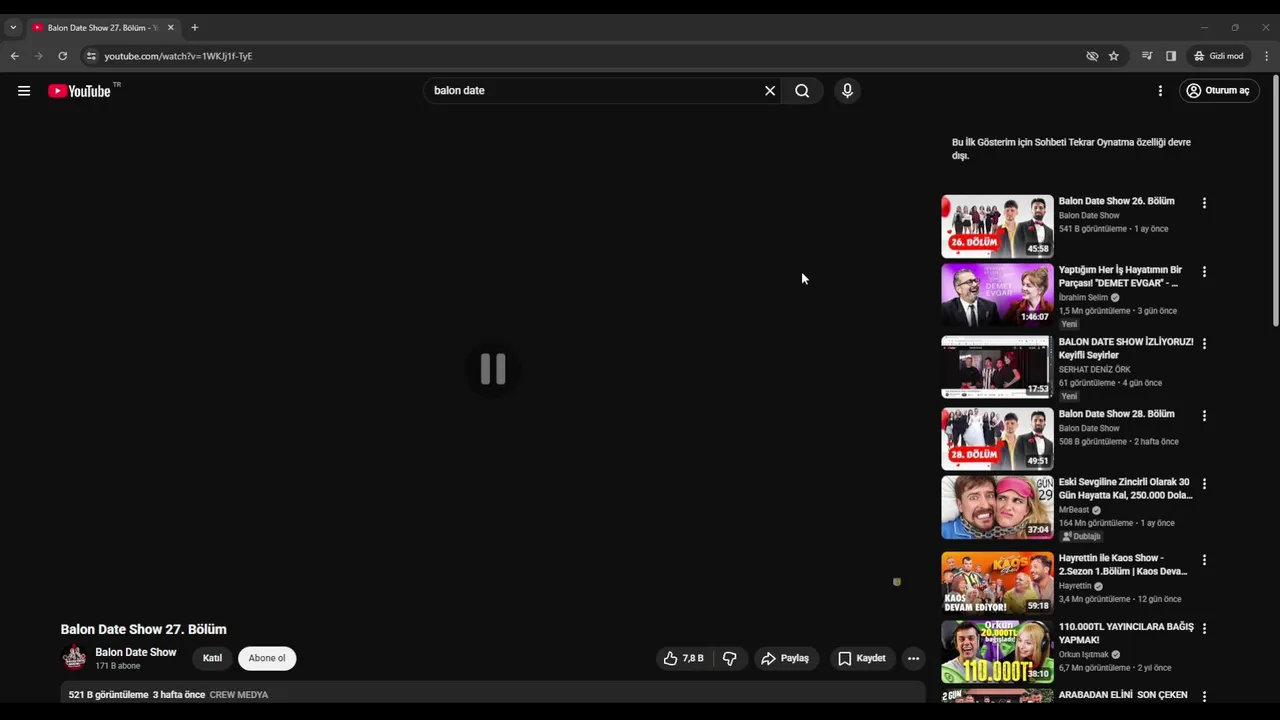Open title Hayrettin ile Kaos Show
This screenshot has height=720, width=1280.
click(x=1123, y=565)
